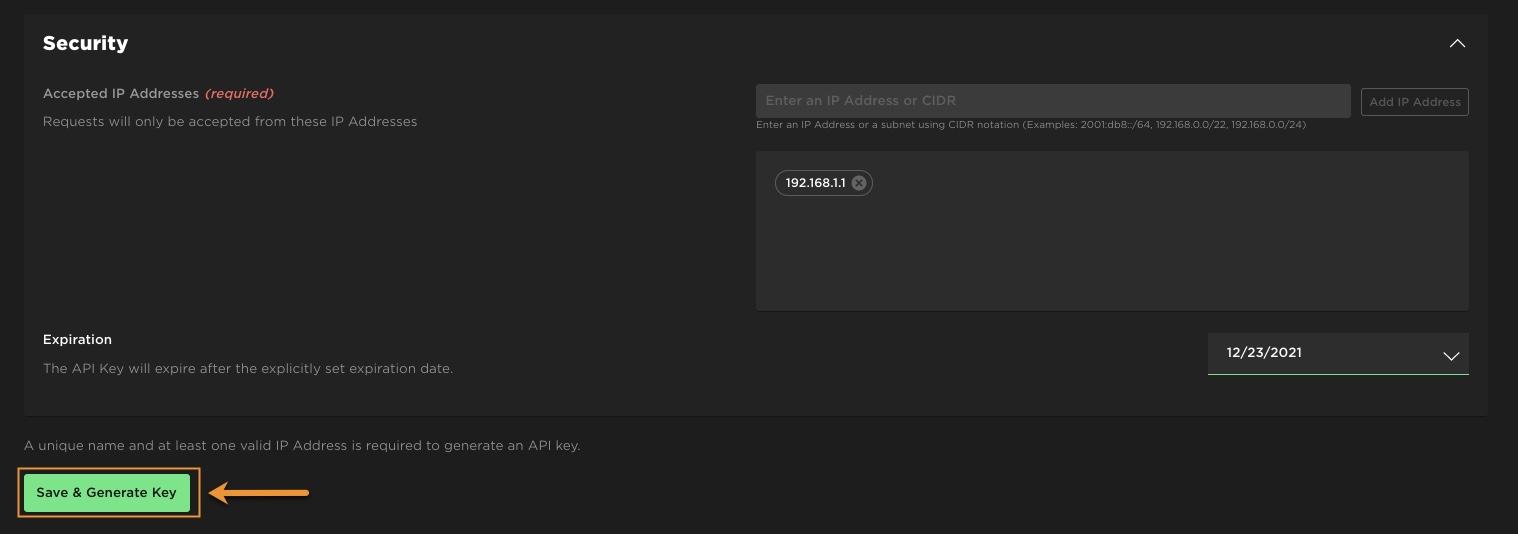1518x534 pixels.
Task: Click the orange arrow pointing to Save
Action: tap(260, 492)
